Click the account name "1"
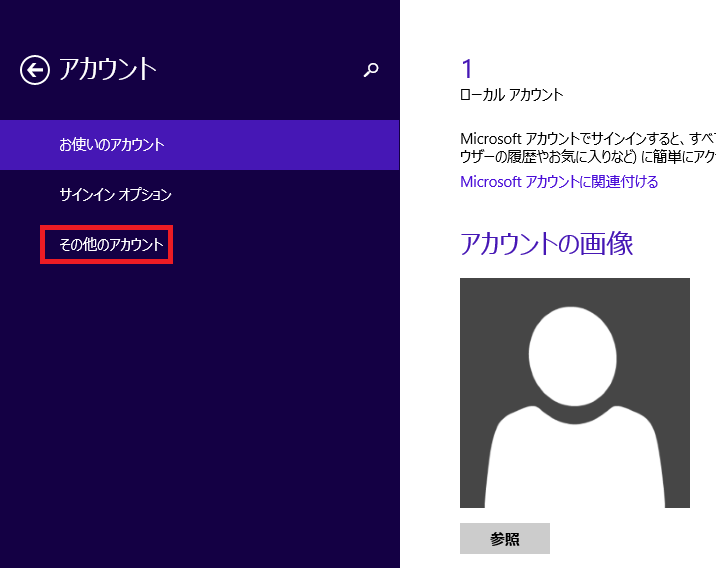This screenshot has height=568, width=716. pyautogui.click(x=466, y=69)
